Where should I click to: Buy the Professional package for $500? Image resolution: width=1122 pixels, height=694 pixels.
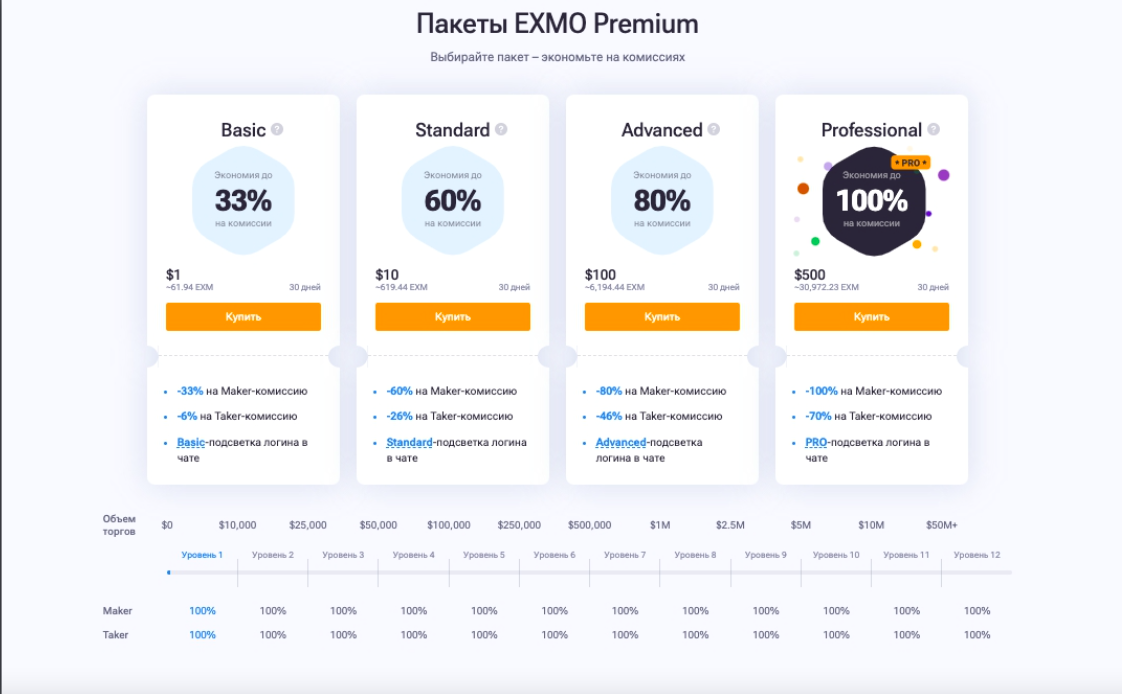tap(872, 317)
